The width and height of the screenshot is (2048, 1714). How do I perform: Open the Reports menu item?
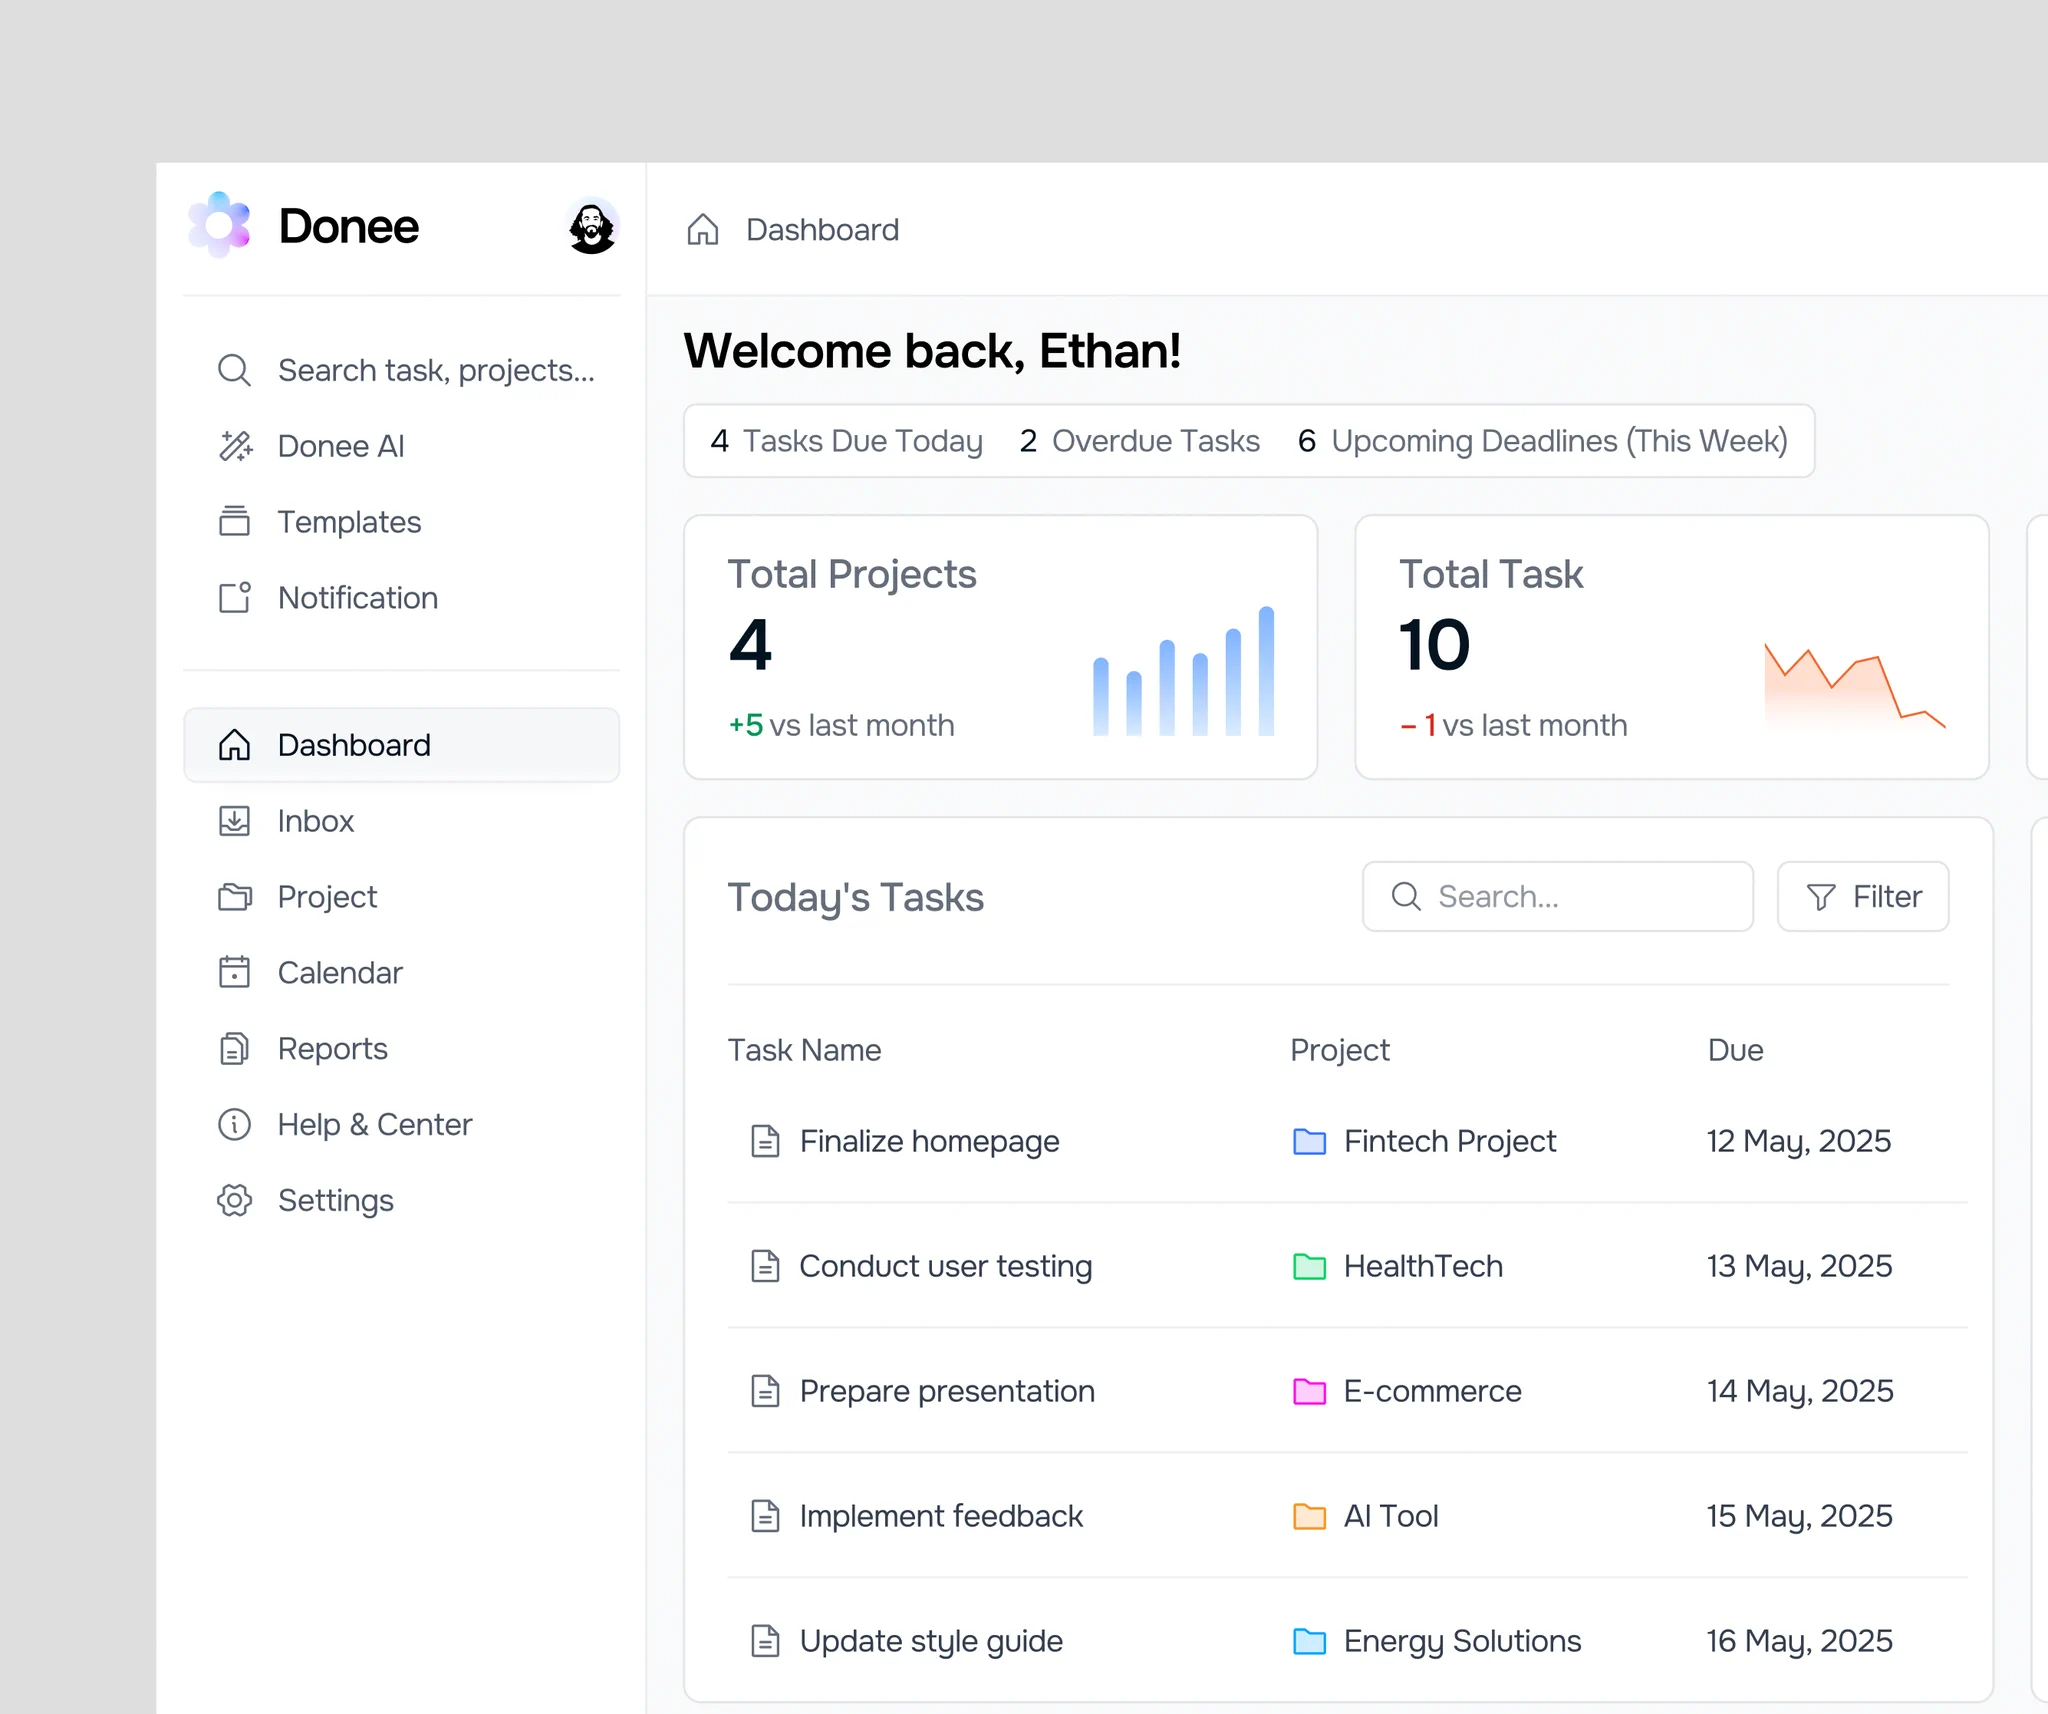[x=401, y=1048]
